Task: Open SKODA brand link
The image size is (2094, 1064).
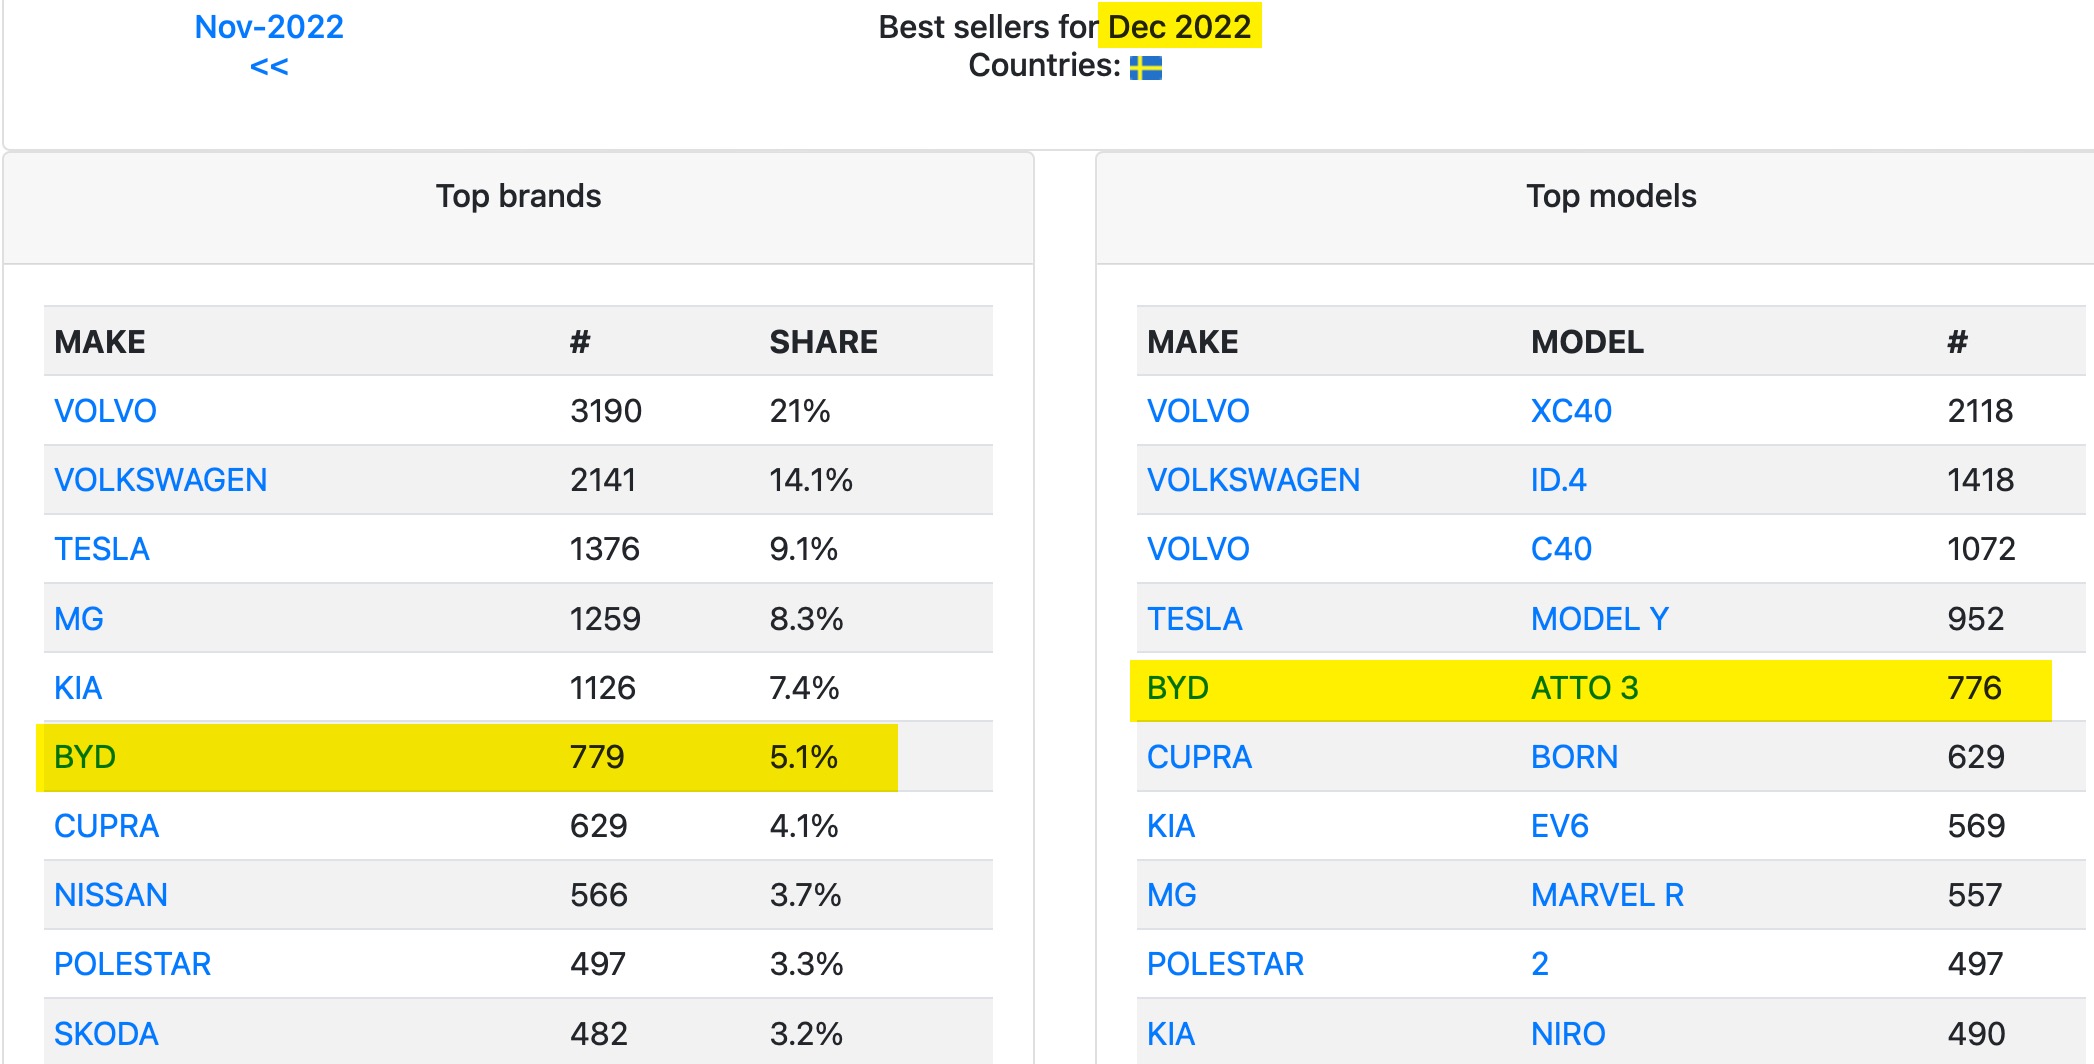Action: [x=106, y=1033]
